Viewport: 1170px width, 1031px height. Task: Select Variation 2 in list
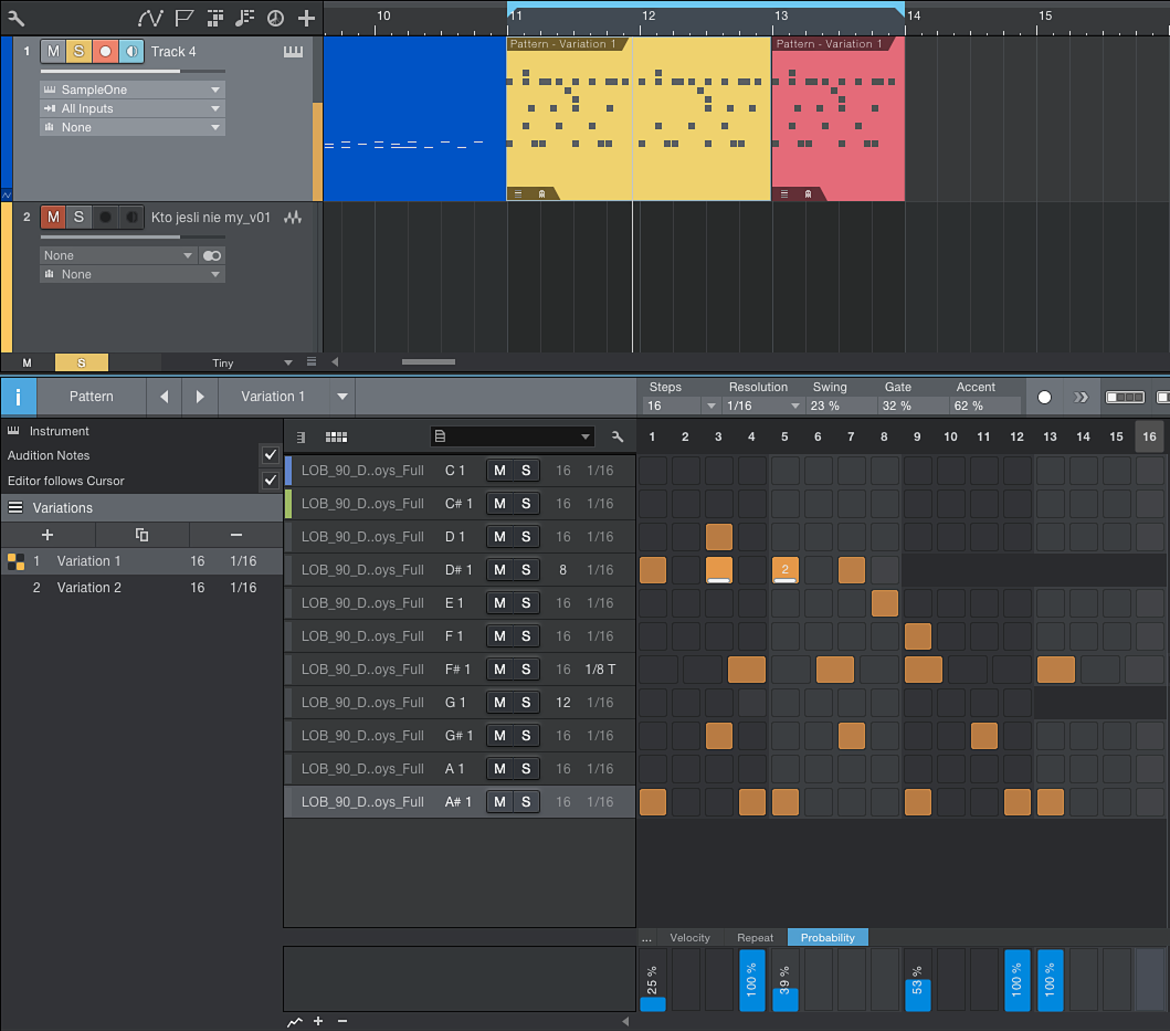142,588
